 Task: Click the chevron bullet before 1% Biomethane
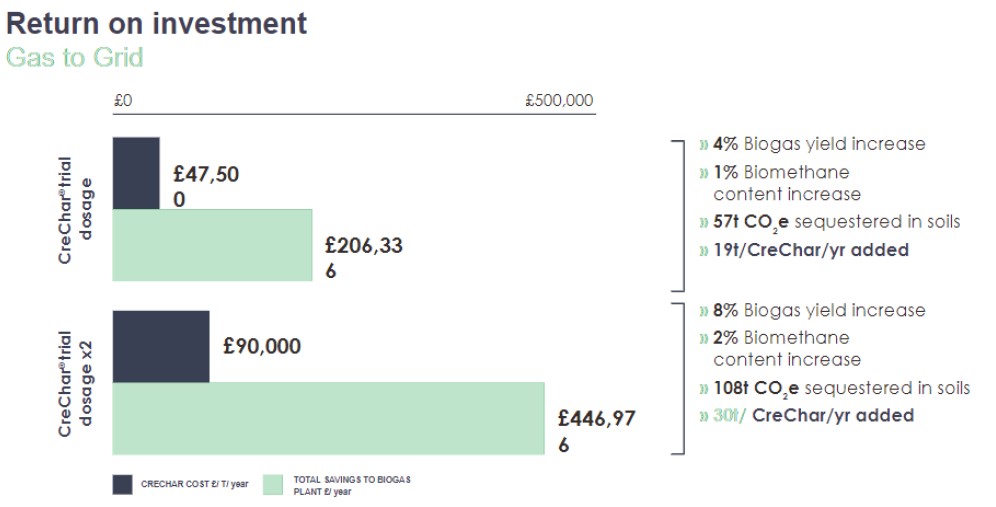coord(704,172)
